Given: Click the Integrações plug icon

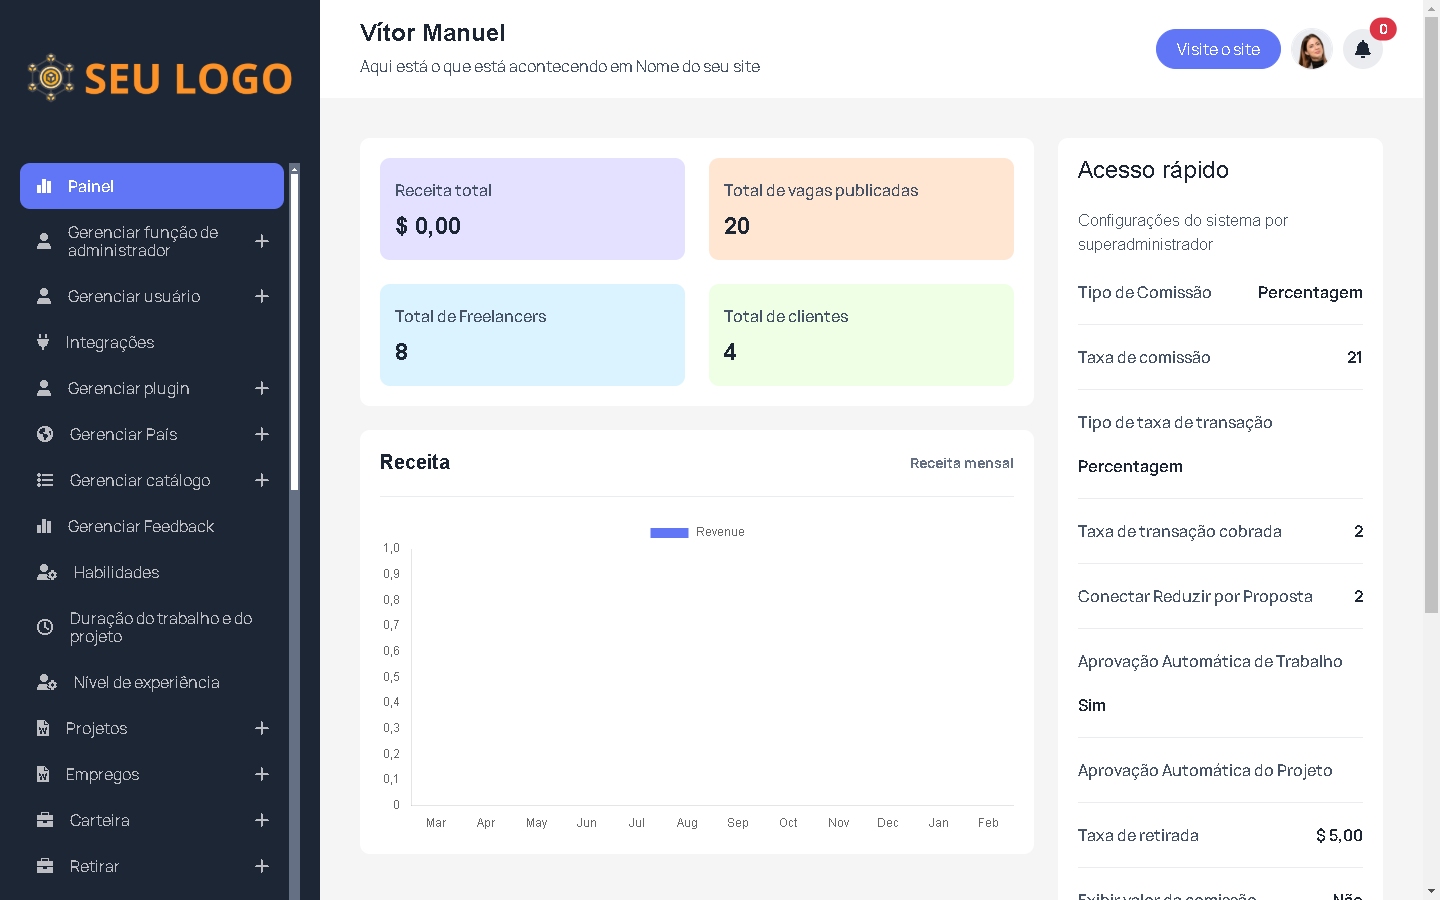Looking at the screenshot, I should 43,342.
